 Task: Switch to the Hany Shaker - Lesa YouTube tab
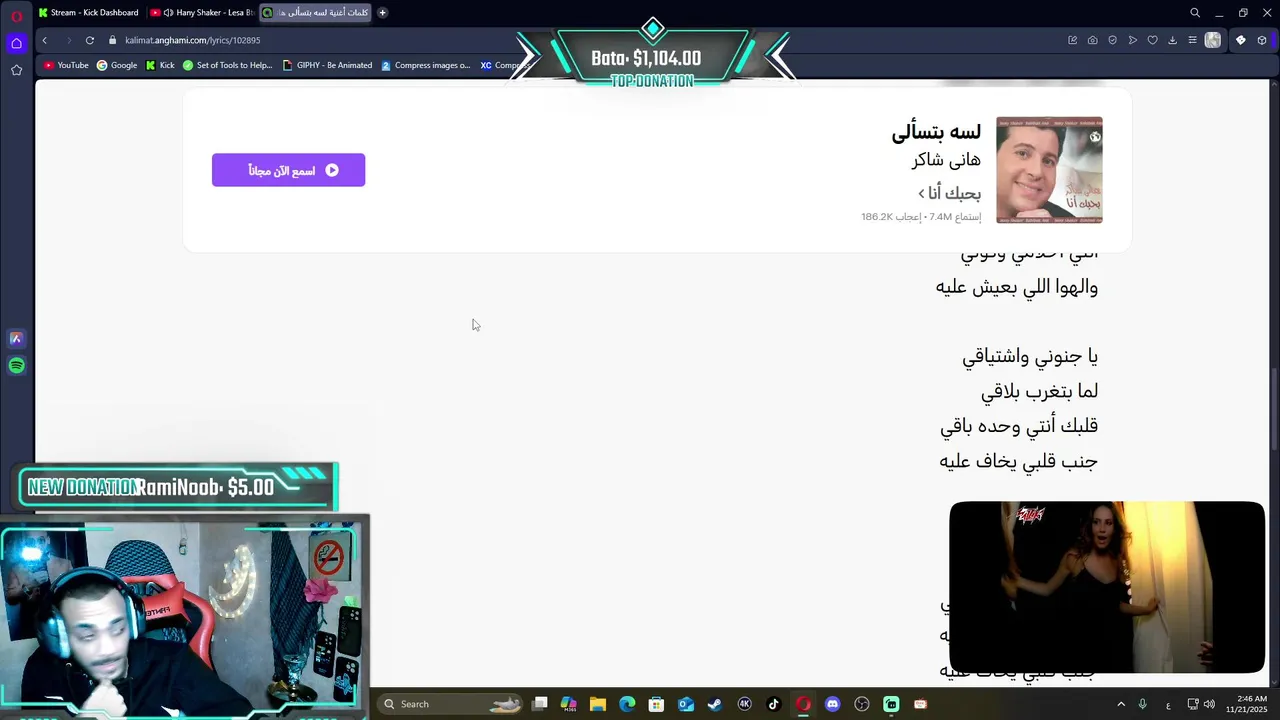(204, 13)
